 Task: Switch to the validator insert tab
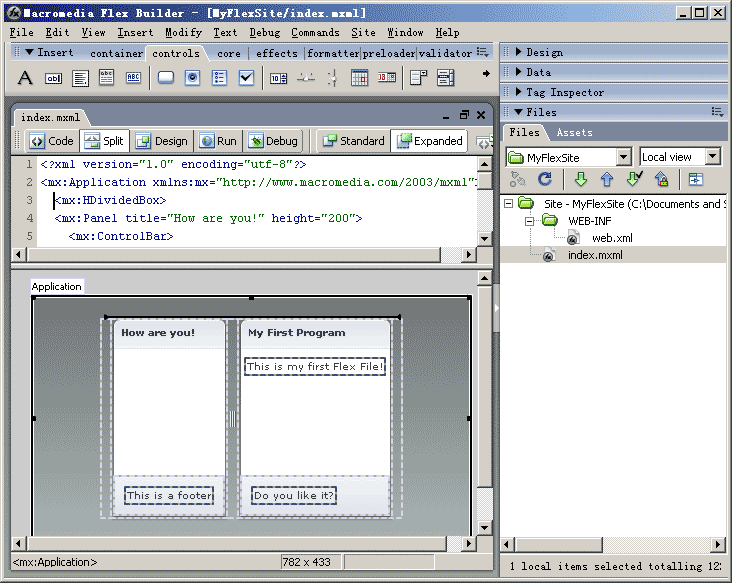pos(445,54)
